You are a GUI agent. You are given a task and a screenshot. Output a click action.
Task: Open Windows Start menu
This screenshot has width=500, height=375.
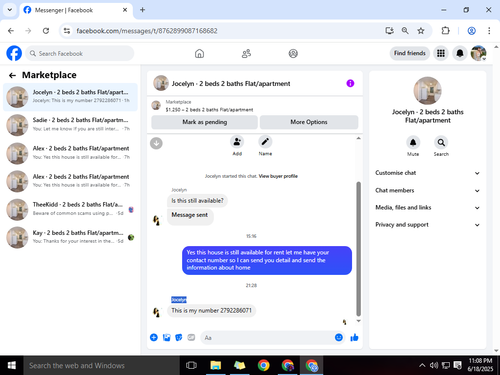[x=11, y=365]
